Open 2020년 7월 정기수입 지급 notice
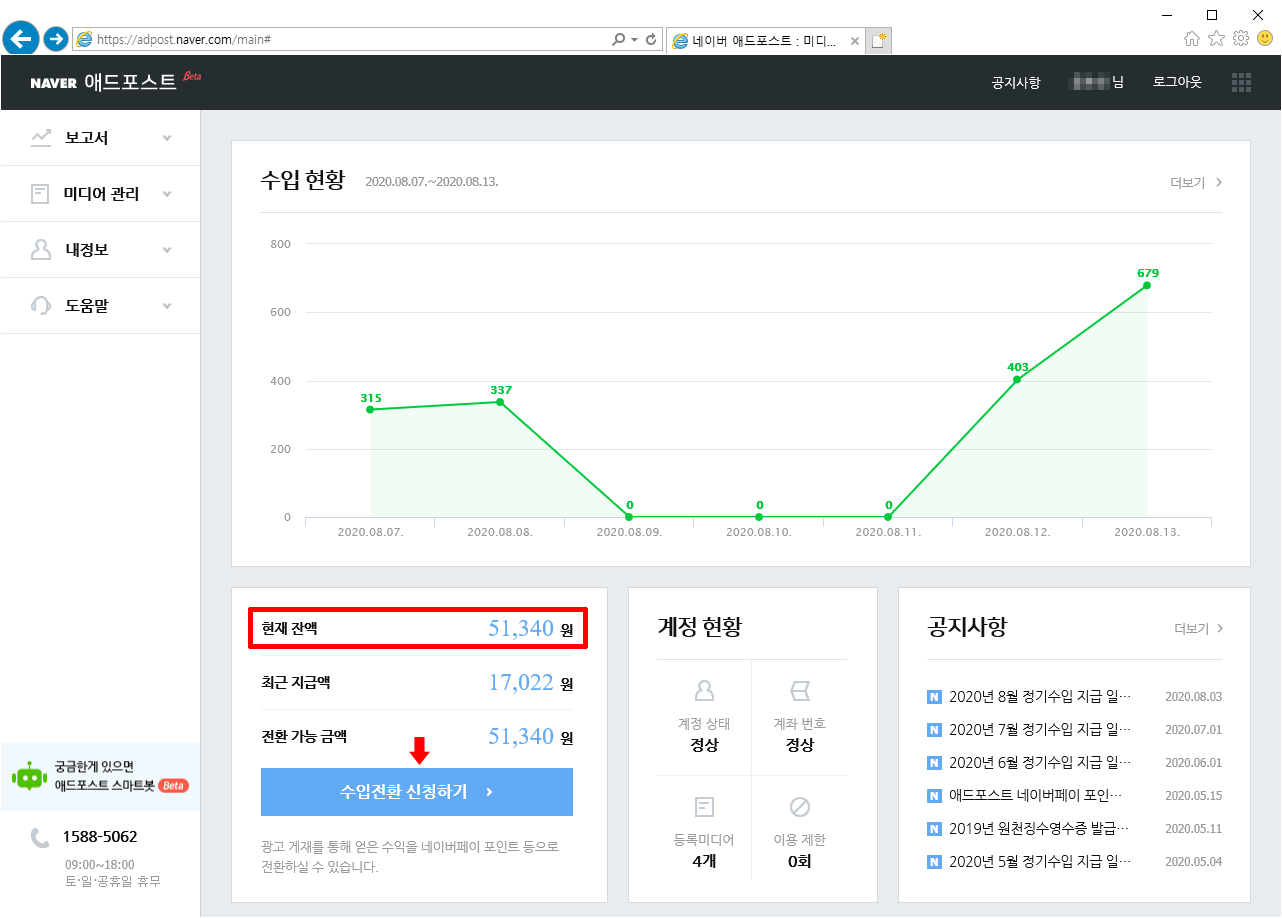 click(1040, 730)
